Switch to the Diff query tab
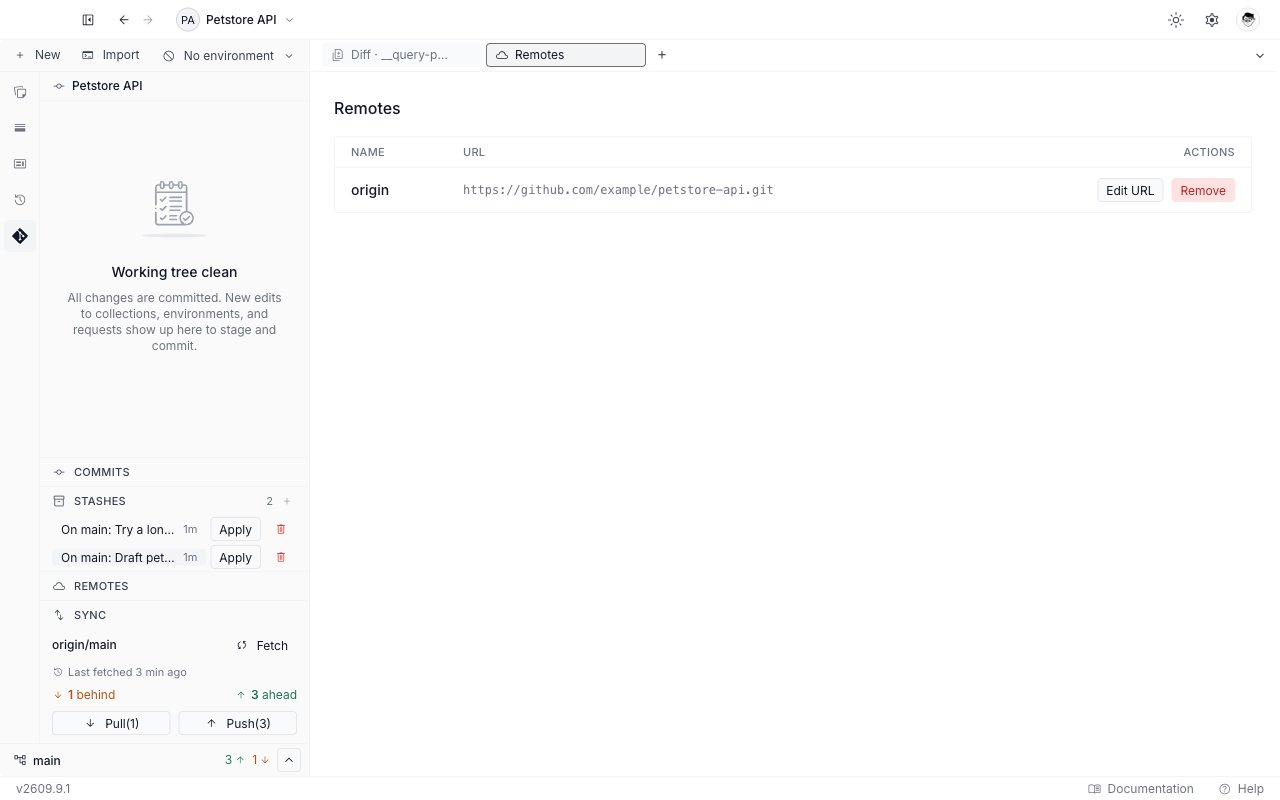The height and width of the screenshot is (800, 1280). (x=402, y=55)
